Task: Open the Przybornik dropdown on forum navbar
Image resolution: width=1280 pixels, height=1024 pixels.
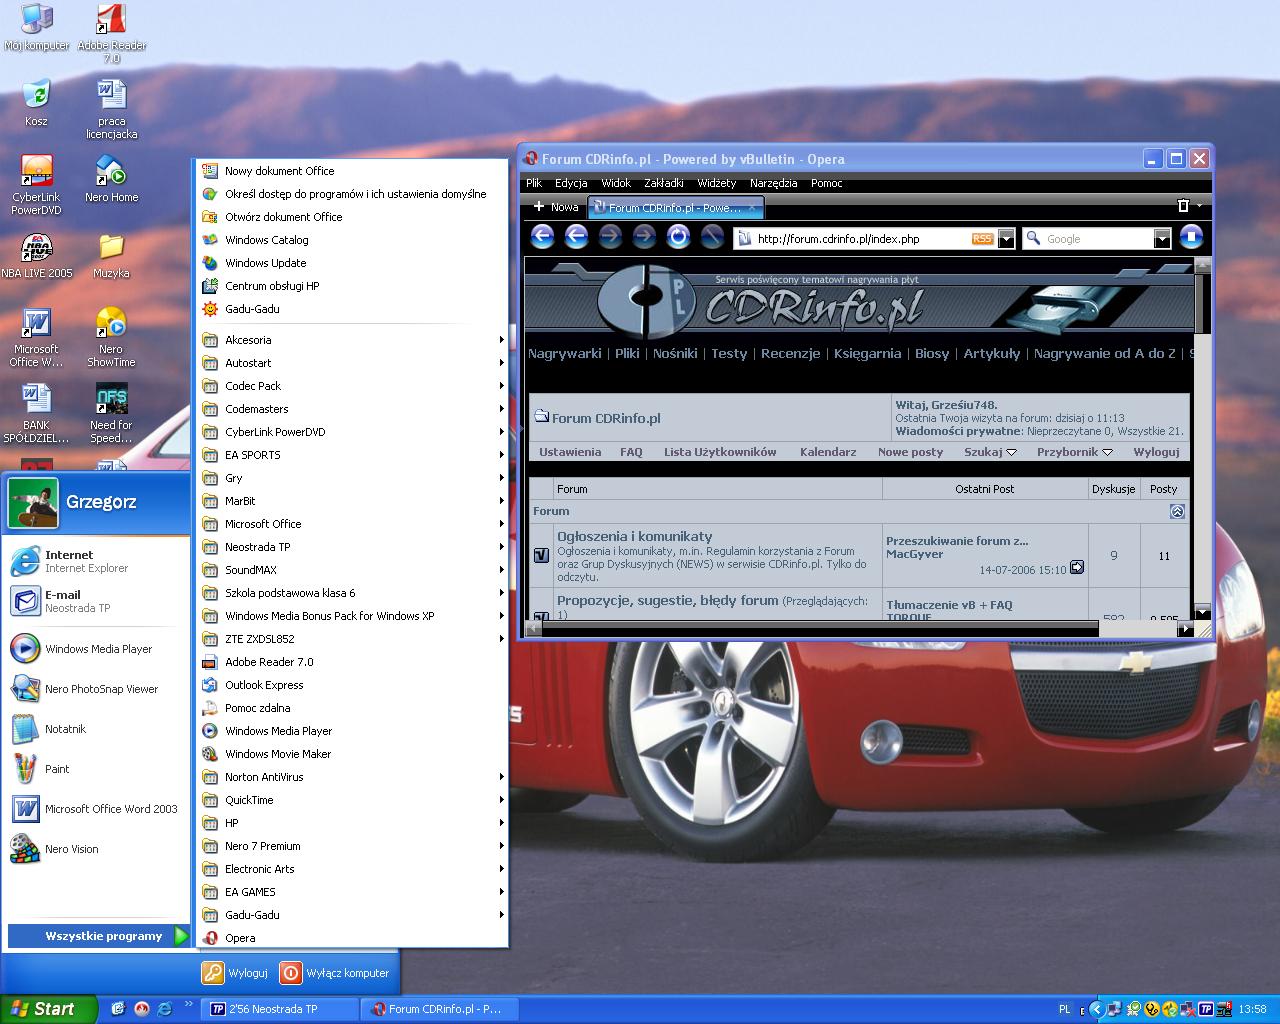Action: pyautogui.click(x=1075, y=452)
